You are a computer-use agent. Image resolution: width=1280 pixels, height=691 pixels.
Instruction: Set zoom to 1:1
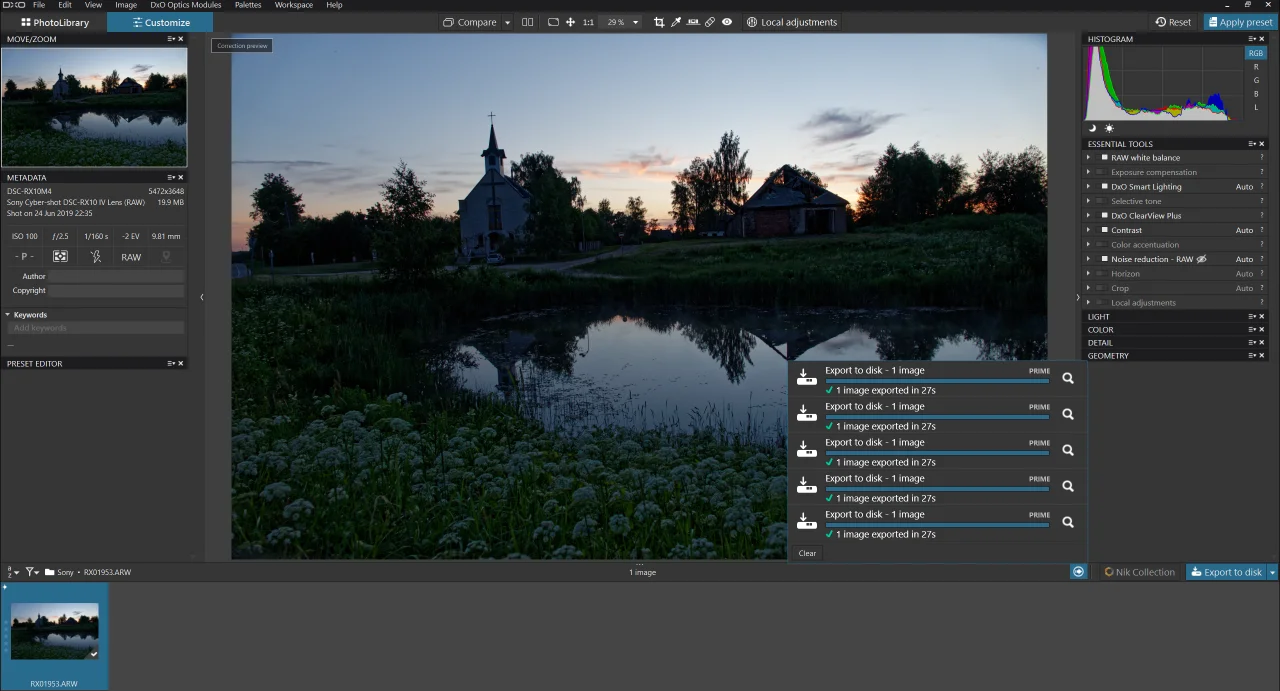pos(588,22)
